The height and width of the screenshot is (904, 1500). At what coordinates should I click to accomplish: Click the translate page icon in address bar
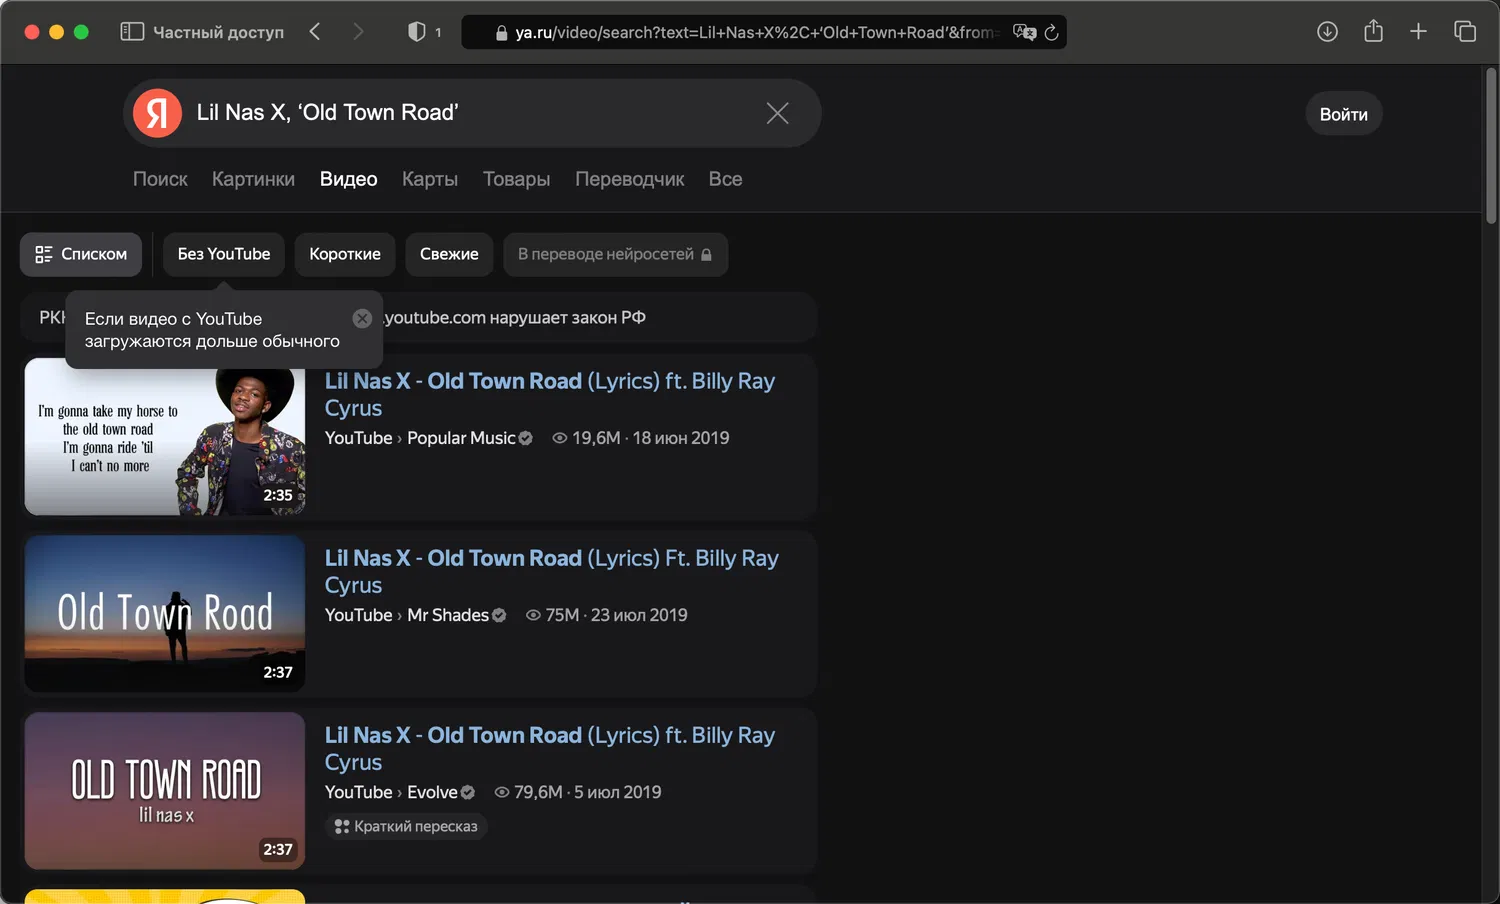(1024, 32)
